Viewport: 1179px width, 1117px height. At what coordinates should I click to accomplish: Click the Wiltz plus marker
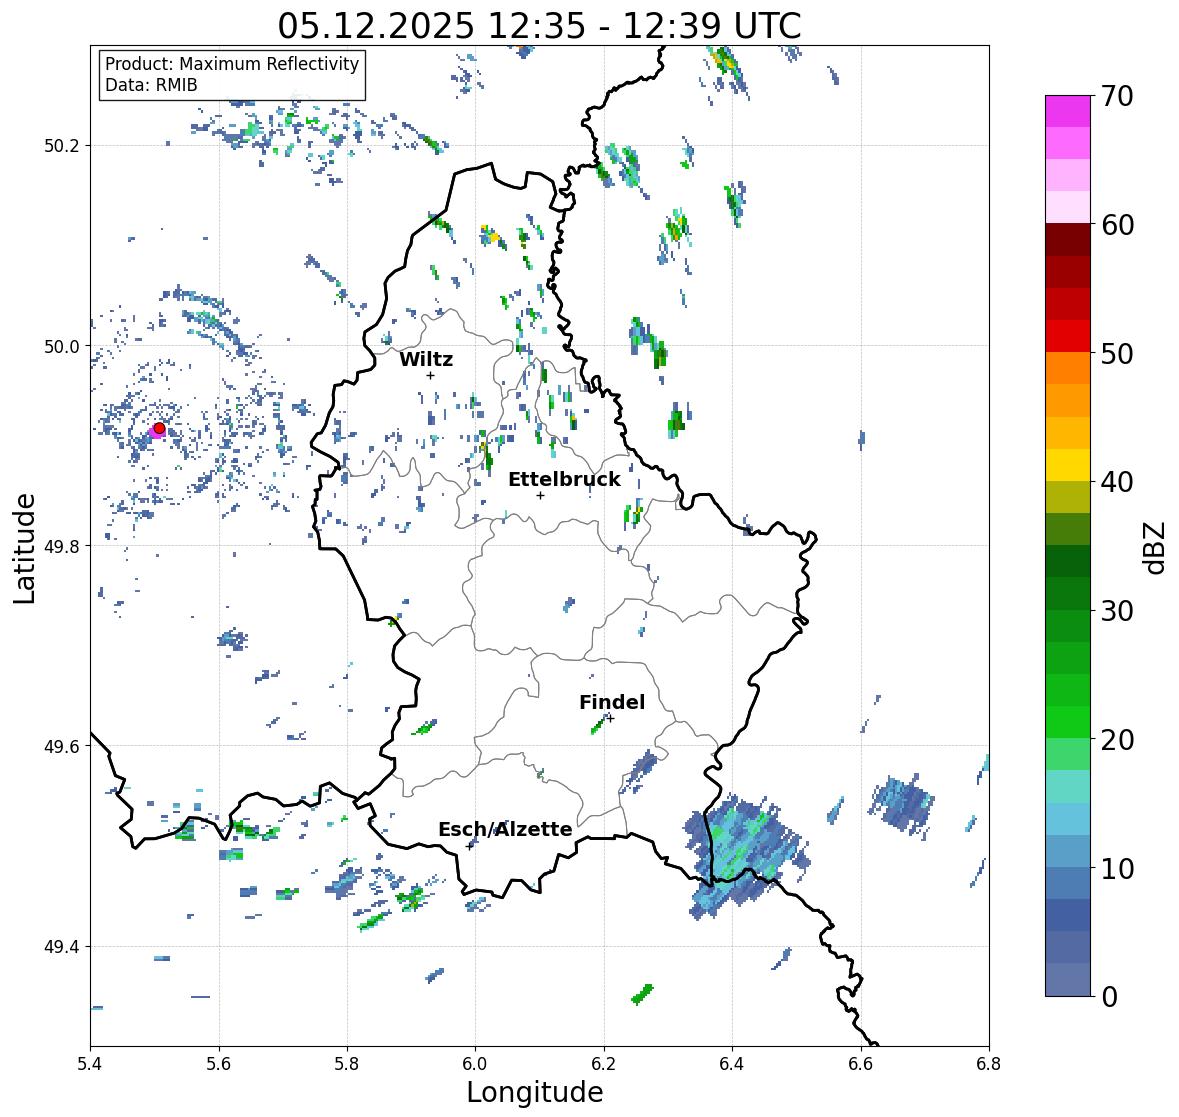[431, 376]
